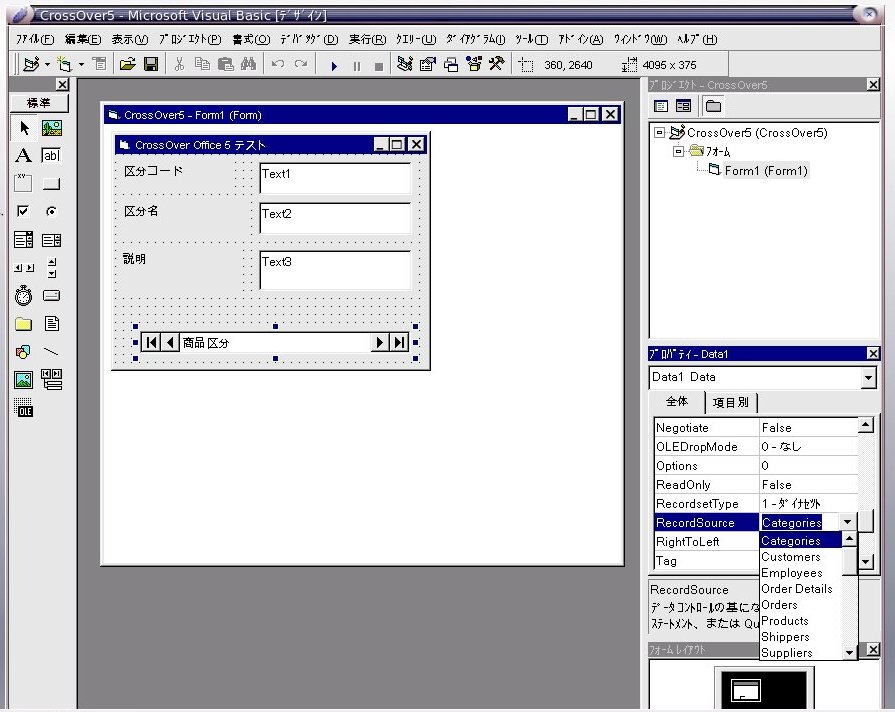Select the Timer stopwatch control tool
This screenshot has height=712, width=895.
[23, 296]
